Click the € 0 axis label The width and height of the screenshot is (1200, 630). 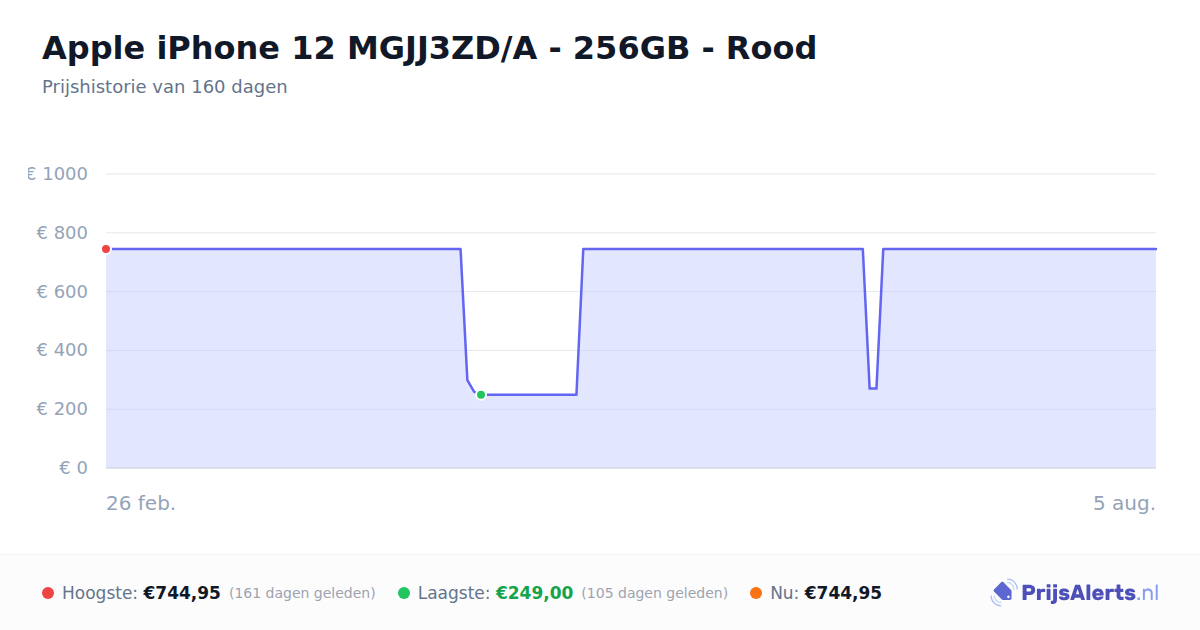click(x=73, y=468)
